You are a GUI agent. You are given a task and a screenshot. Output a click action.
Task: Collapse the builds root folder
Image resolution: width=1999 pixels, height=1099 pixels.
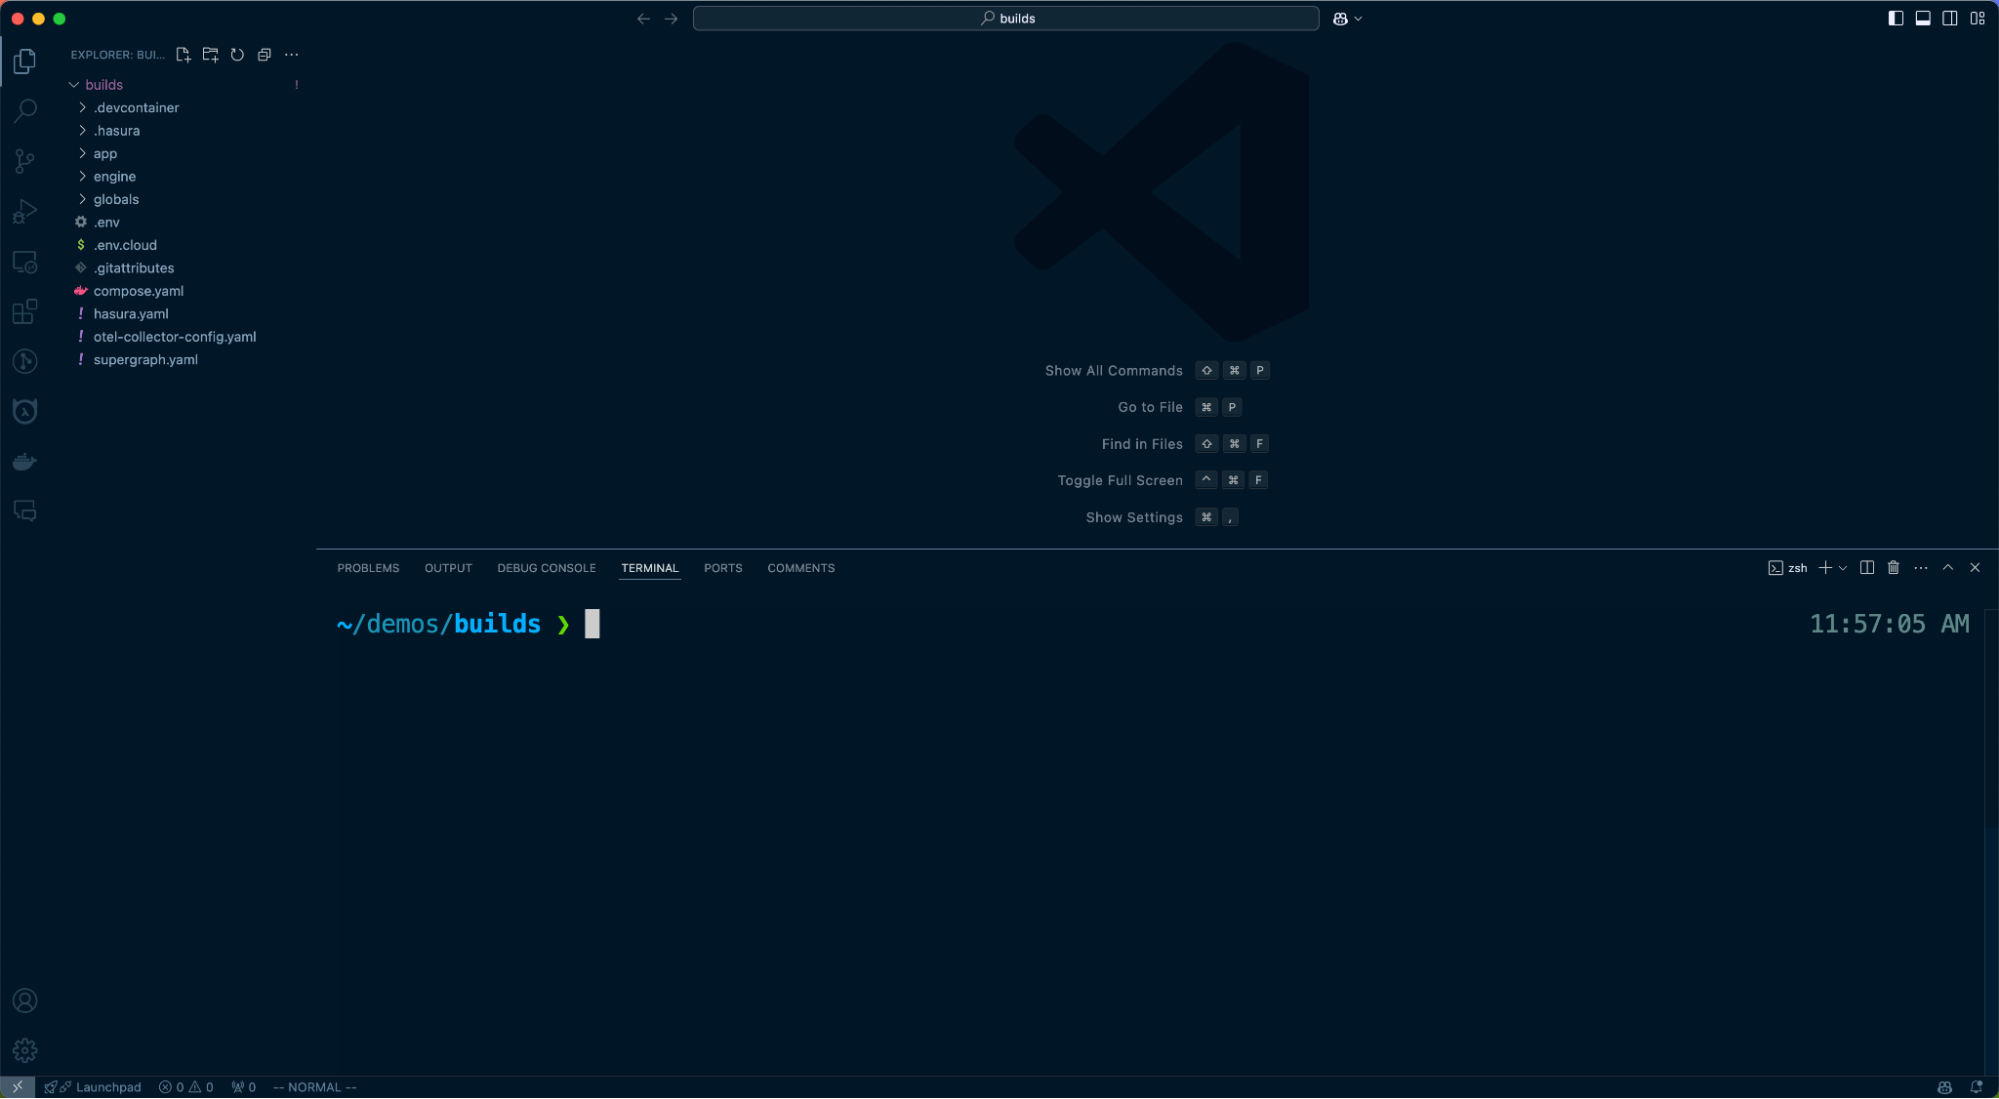coord(185,85)
